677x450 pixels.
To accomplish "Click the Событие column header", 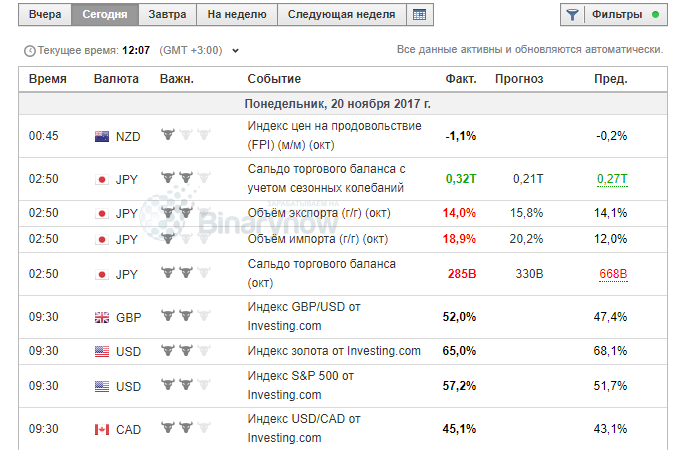I will 274,79.
